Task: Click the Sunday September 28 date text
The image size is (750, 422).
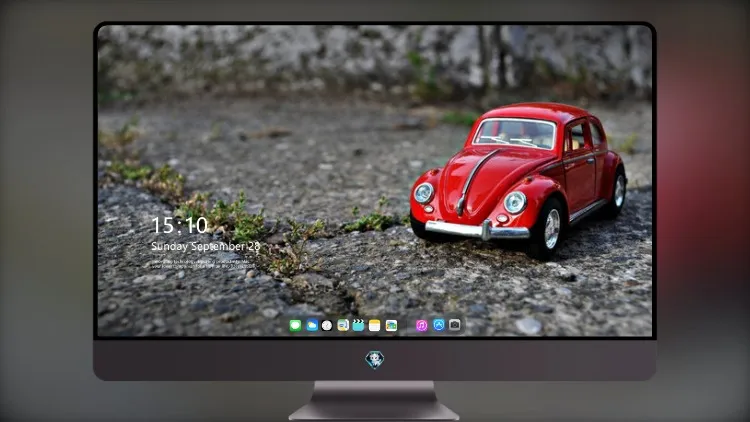Action: [x=206, y=246]
